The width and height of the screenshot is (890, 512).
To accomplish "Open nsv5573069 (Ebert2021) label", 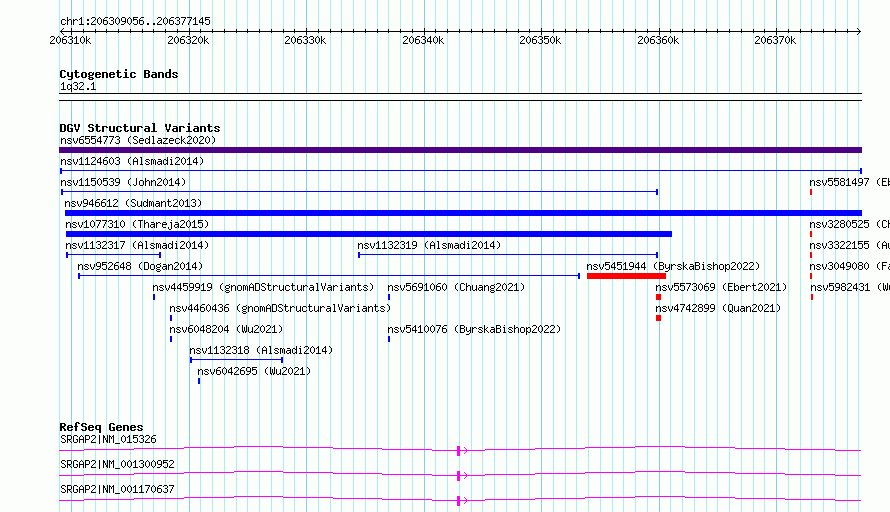I will pos(721,287).
